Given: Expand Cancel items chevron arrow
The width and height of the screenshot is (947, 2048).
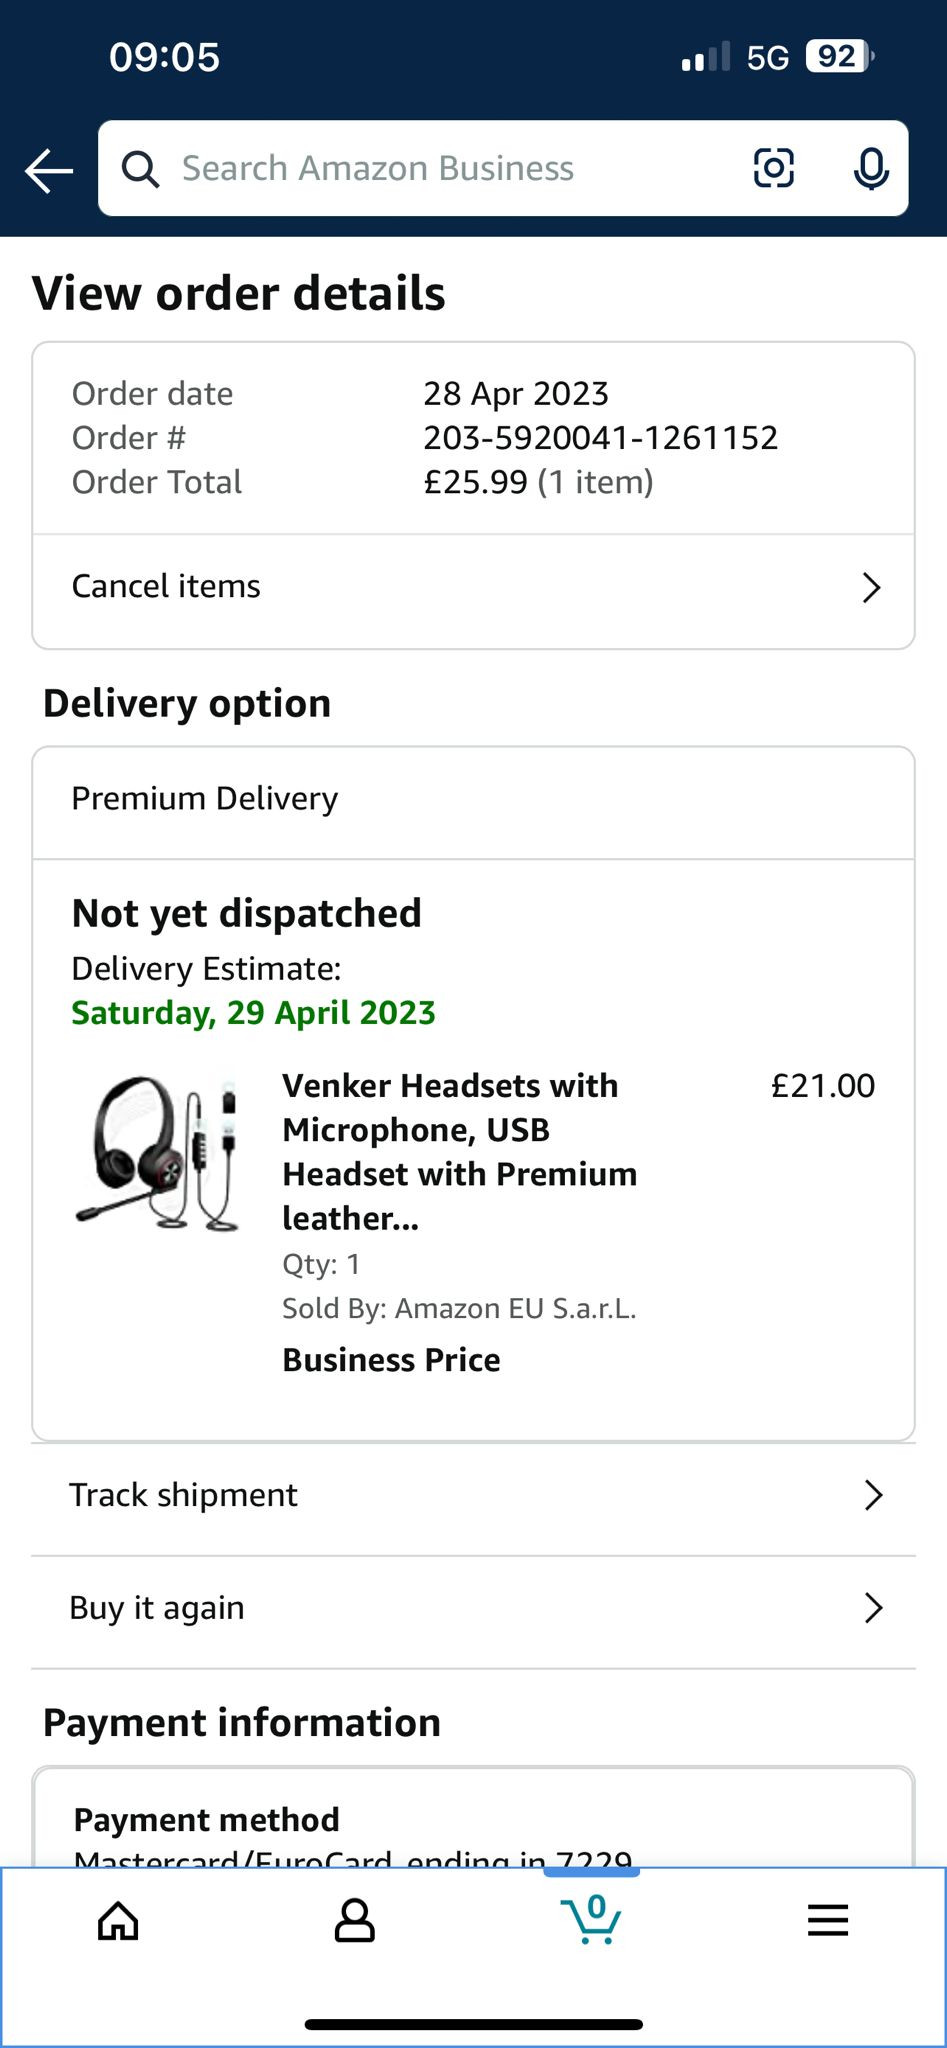Looking at the screenshot, I should [871, 587].
